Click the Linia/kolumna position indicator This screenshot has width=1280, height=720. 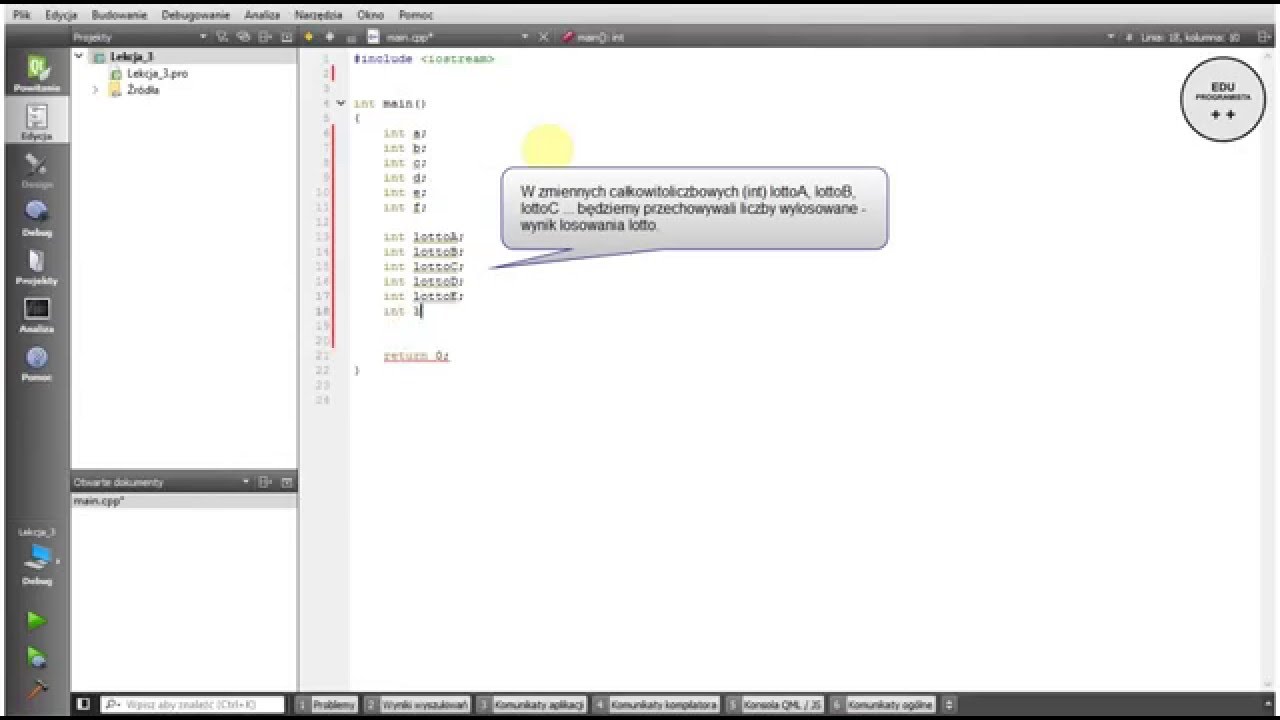pos(1190,37)
